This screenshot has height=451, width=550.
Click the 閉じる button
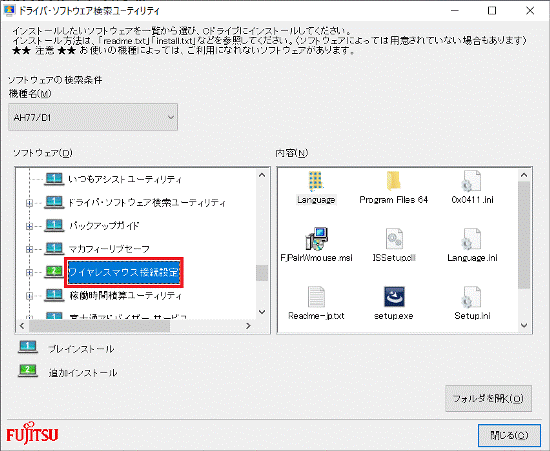pyautogui.click(x=509, y=435)
